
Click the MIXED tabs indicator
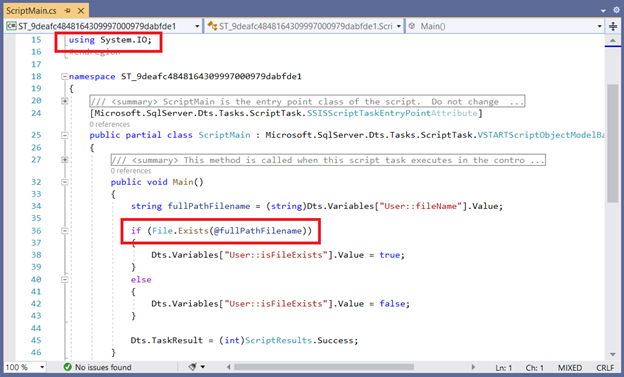point(569,367)
